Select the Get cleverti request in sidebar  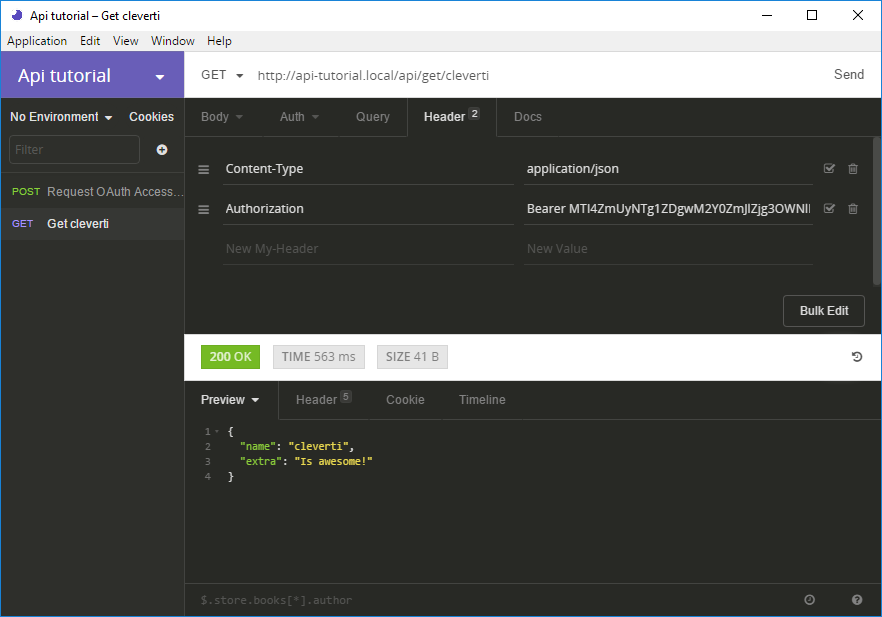pos(80,223)
